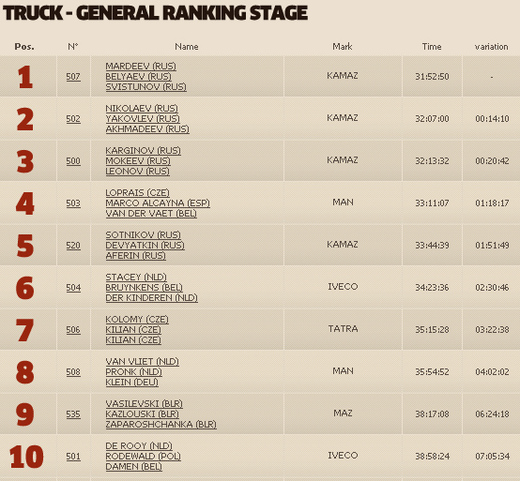The width and height of the screenshot is (520, 481).
Task: Select truck number 506 link
Action: [x=73, y=330]
